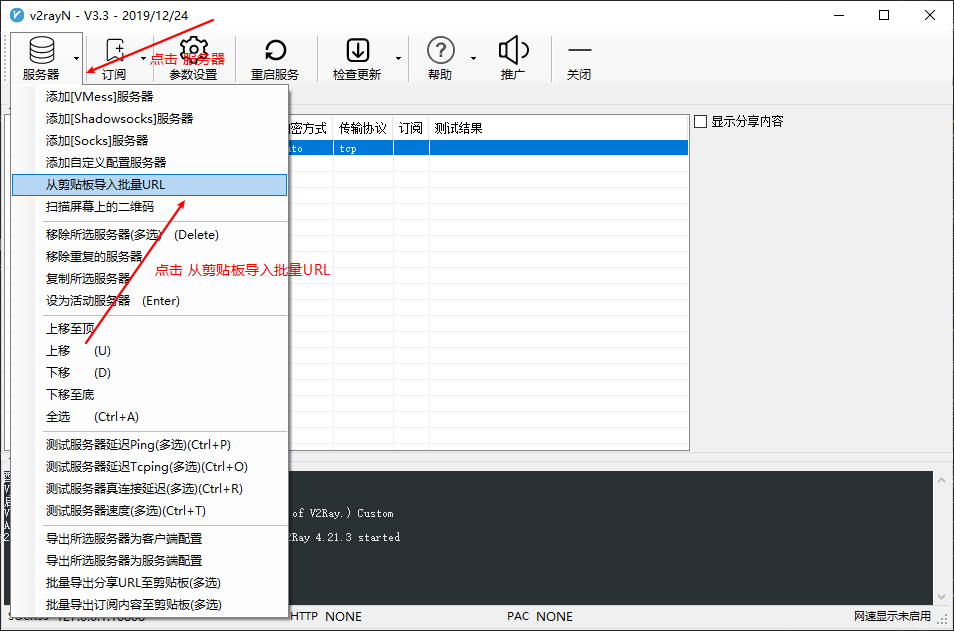
Task: Select 下移至底 menu item
Action: click(150, 394)
